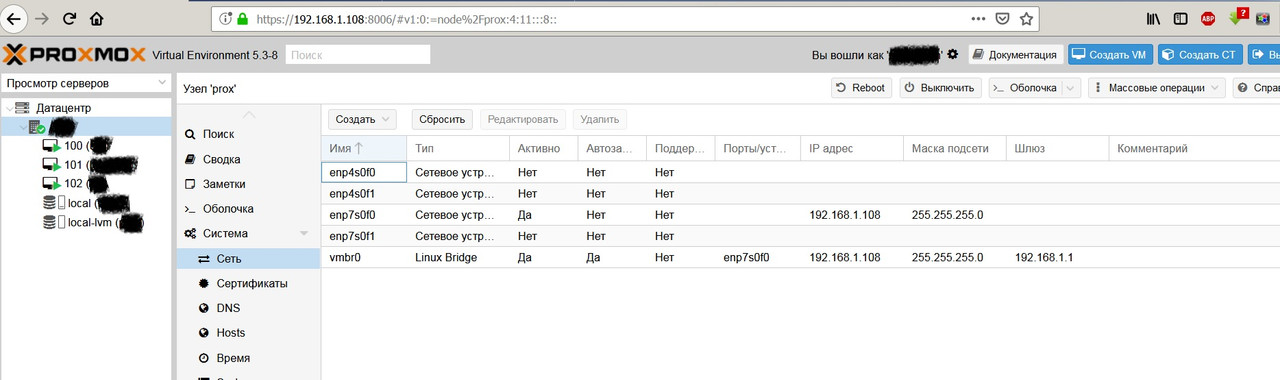Sort by the Type column header
The image size is (1280, 380).
point(457,148)
